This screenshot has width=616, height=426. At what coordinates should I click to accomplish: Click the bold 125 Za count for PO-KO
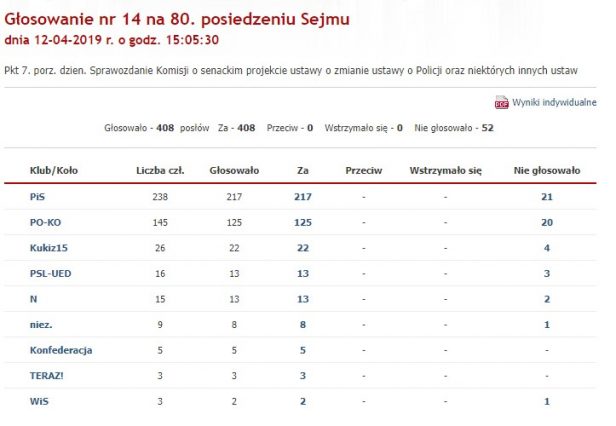[x=303, y=221]
